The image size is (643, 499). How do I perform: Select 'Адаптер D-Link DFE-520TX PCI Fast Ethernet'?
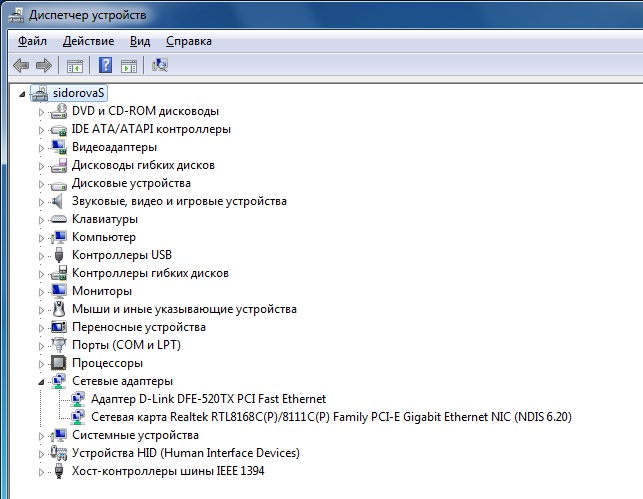208,399
